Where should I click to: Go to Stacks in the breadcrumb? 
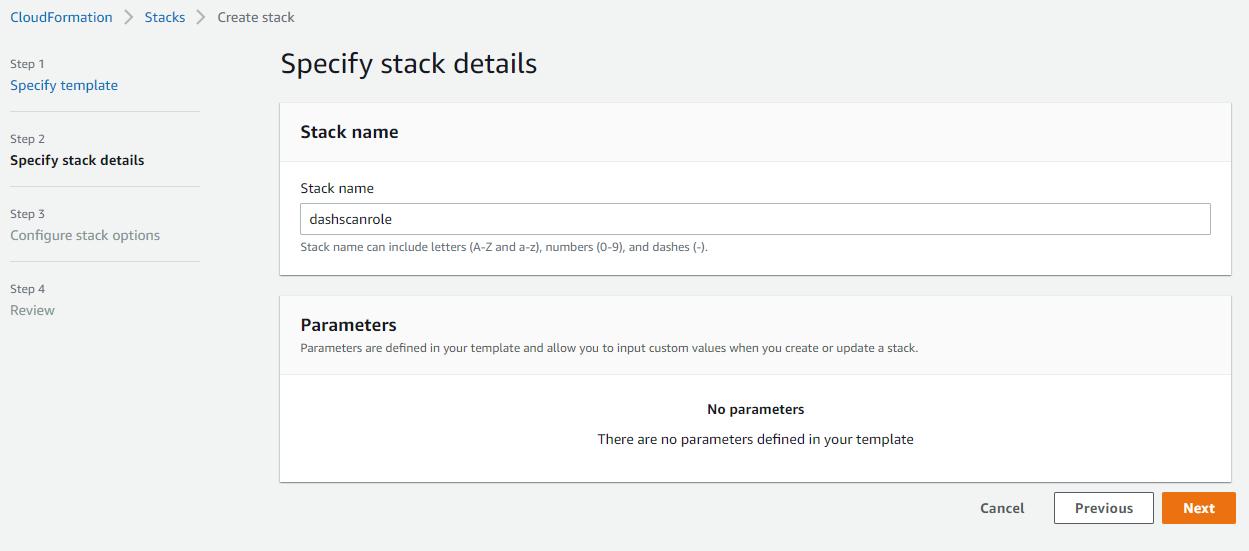click(164, 17)
